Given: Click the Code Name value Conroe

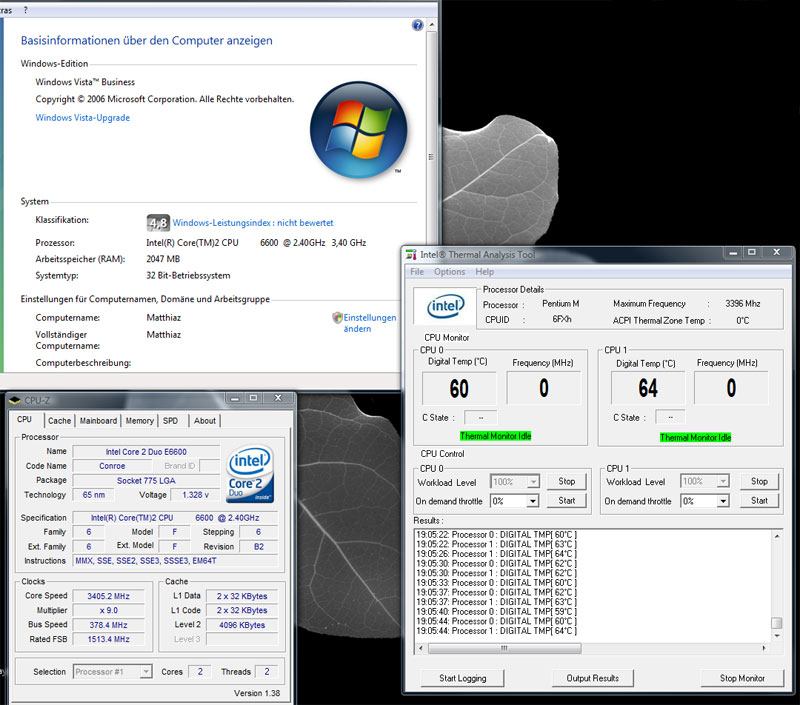Looking at the screenshot, I should (x=112, y=466).
